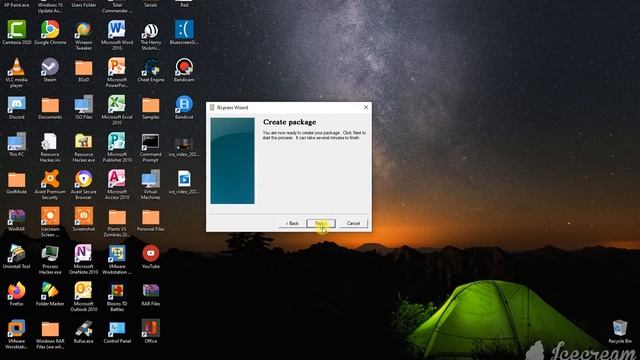Select the Microsoft Word 2010 icon
640x360 pixels.
117,29
